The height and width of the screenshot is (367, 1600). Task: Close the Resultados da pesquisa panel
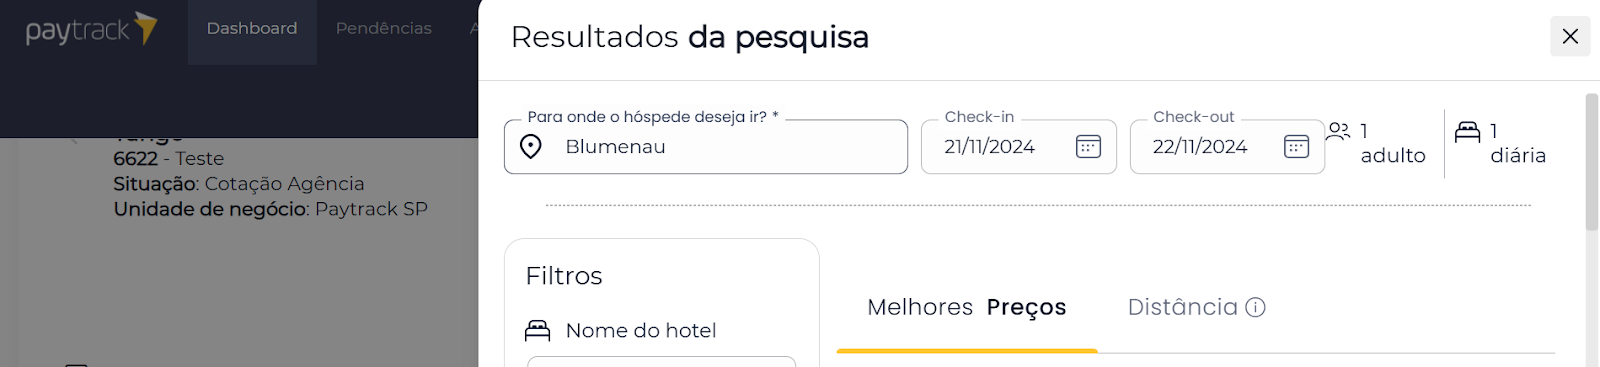point(1570,36)
